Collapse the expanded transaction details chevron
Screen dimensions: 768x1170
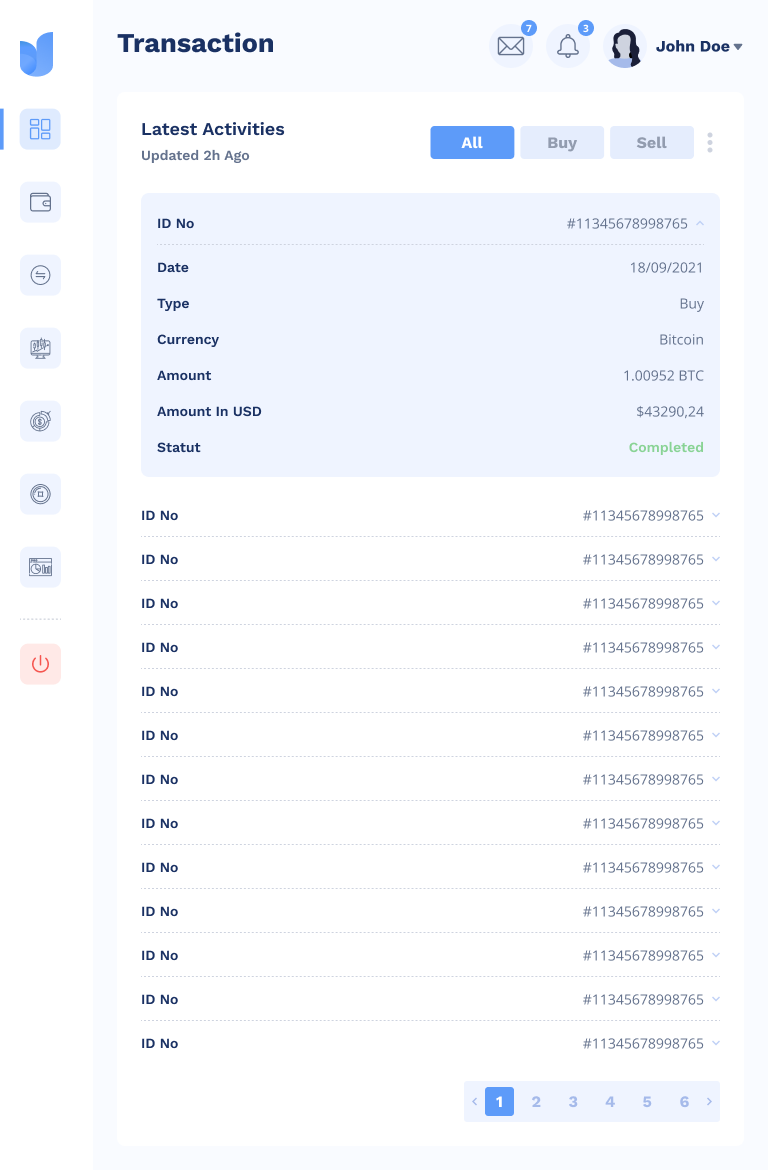(700, 223)
